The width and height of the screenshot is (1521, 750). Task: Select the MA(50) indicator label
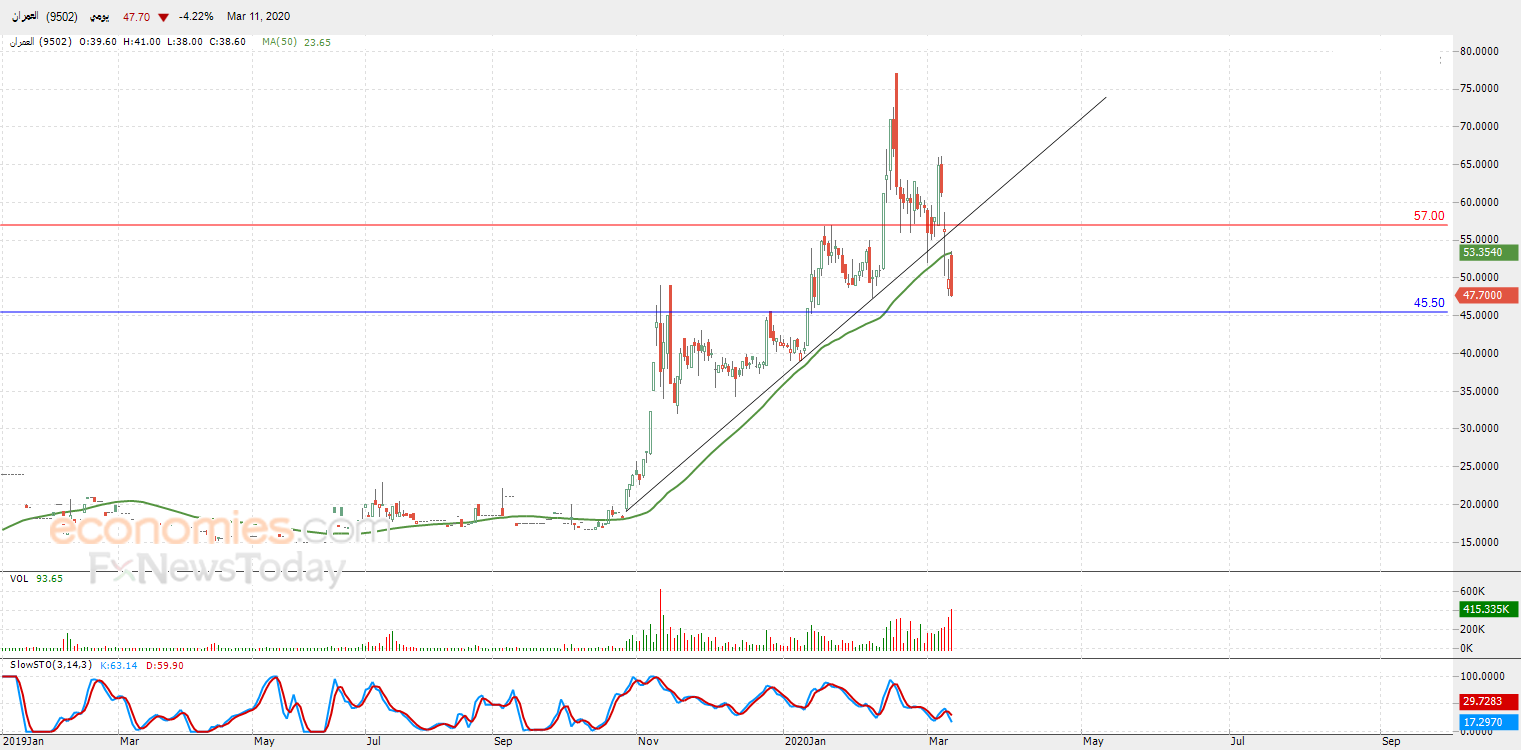pos(279,42)
